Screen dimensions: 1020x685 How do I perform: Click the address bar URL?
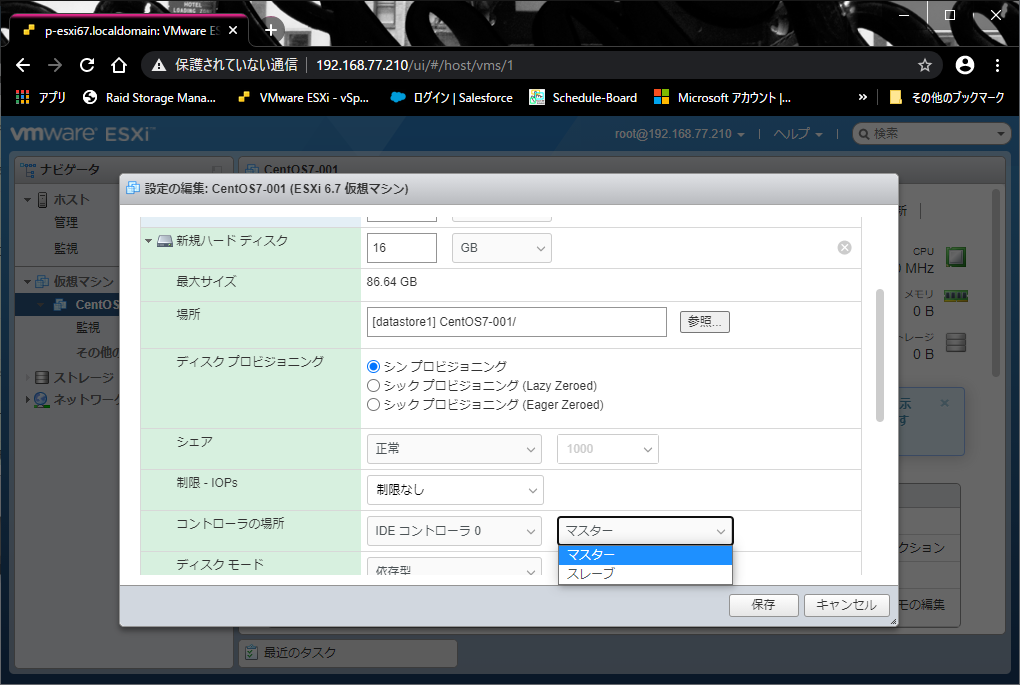414,65
